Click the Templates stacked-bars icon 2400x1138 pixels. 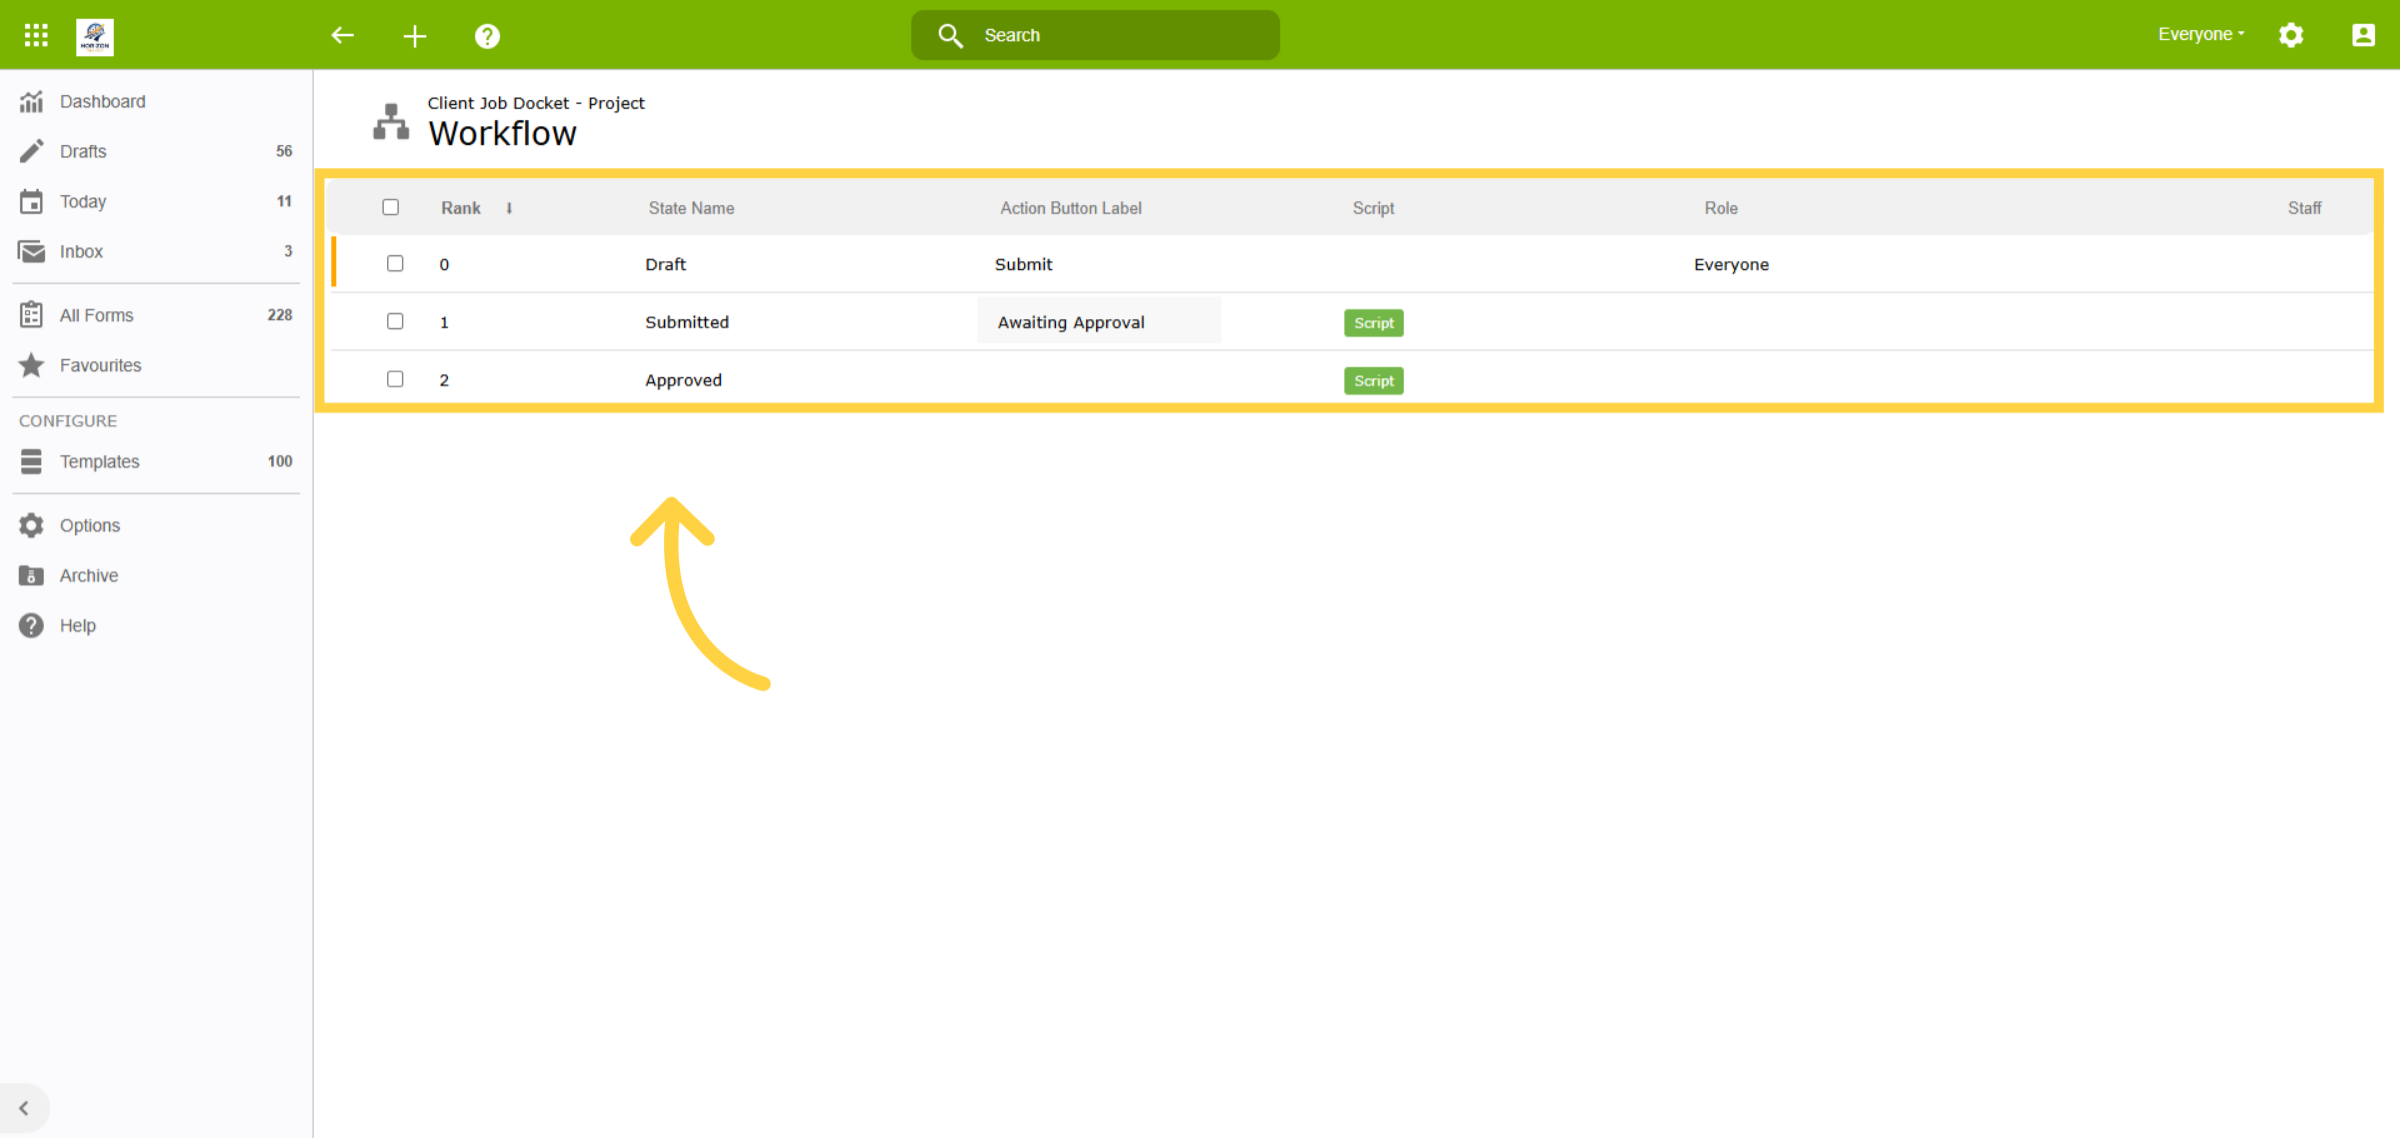tap(32, 461)
